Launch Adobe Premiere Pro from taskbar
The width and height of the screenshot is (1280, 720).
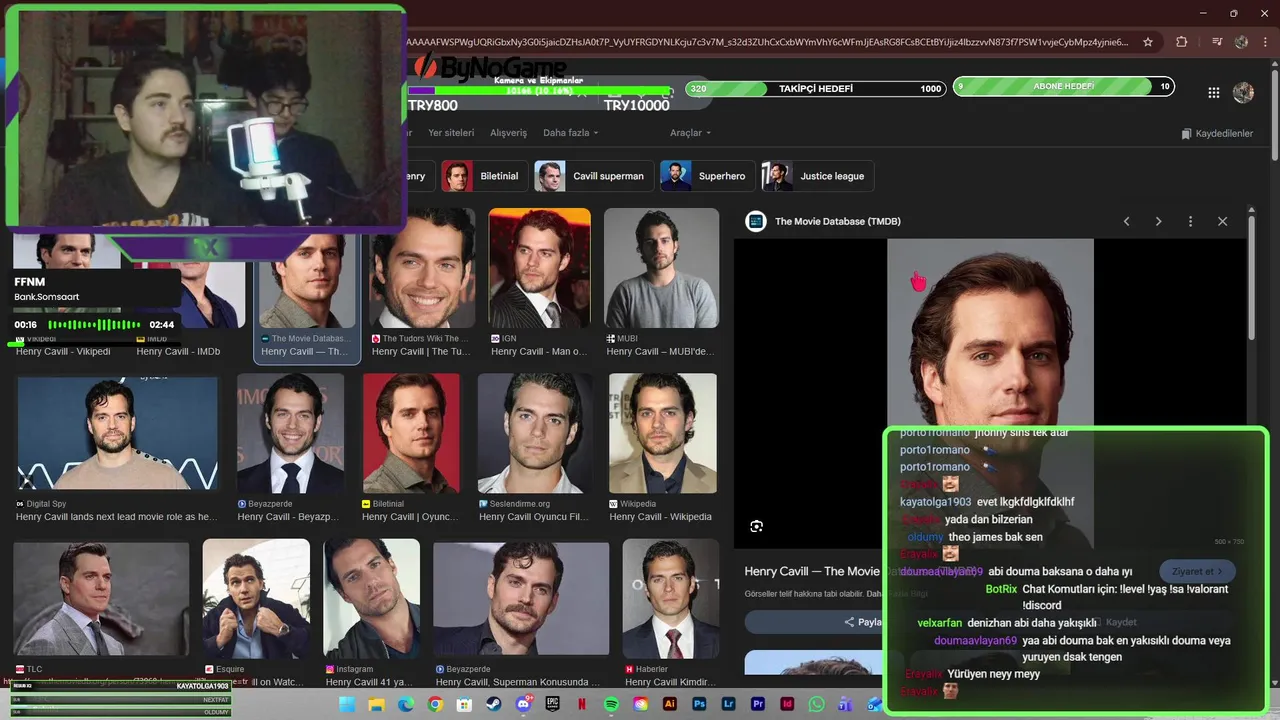[x=758, y=705]
